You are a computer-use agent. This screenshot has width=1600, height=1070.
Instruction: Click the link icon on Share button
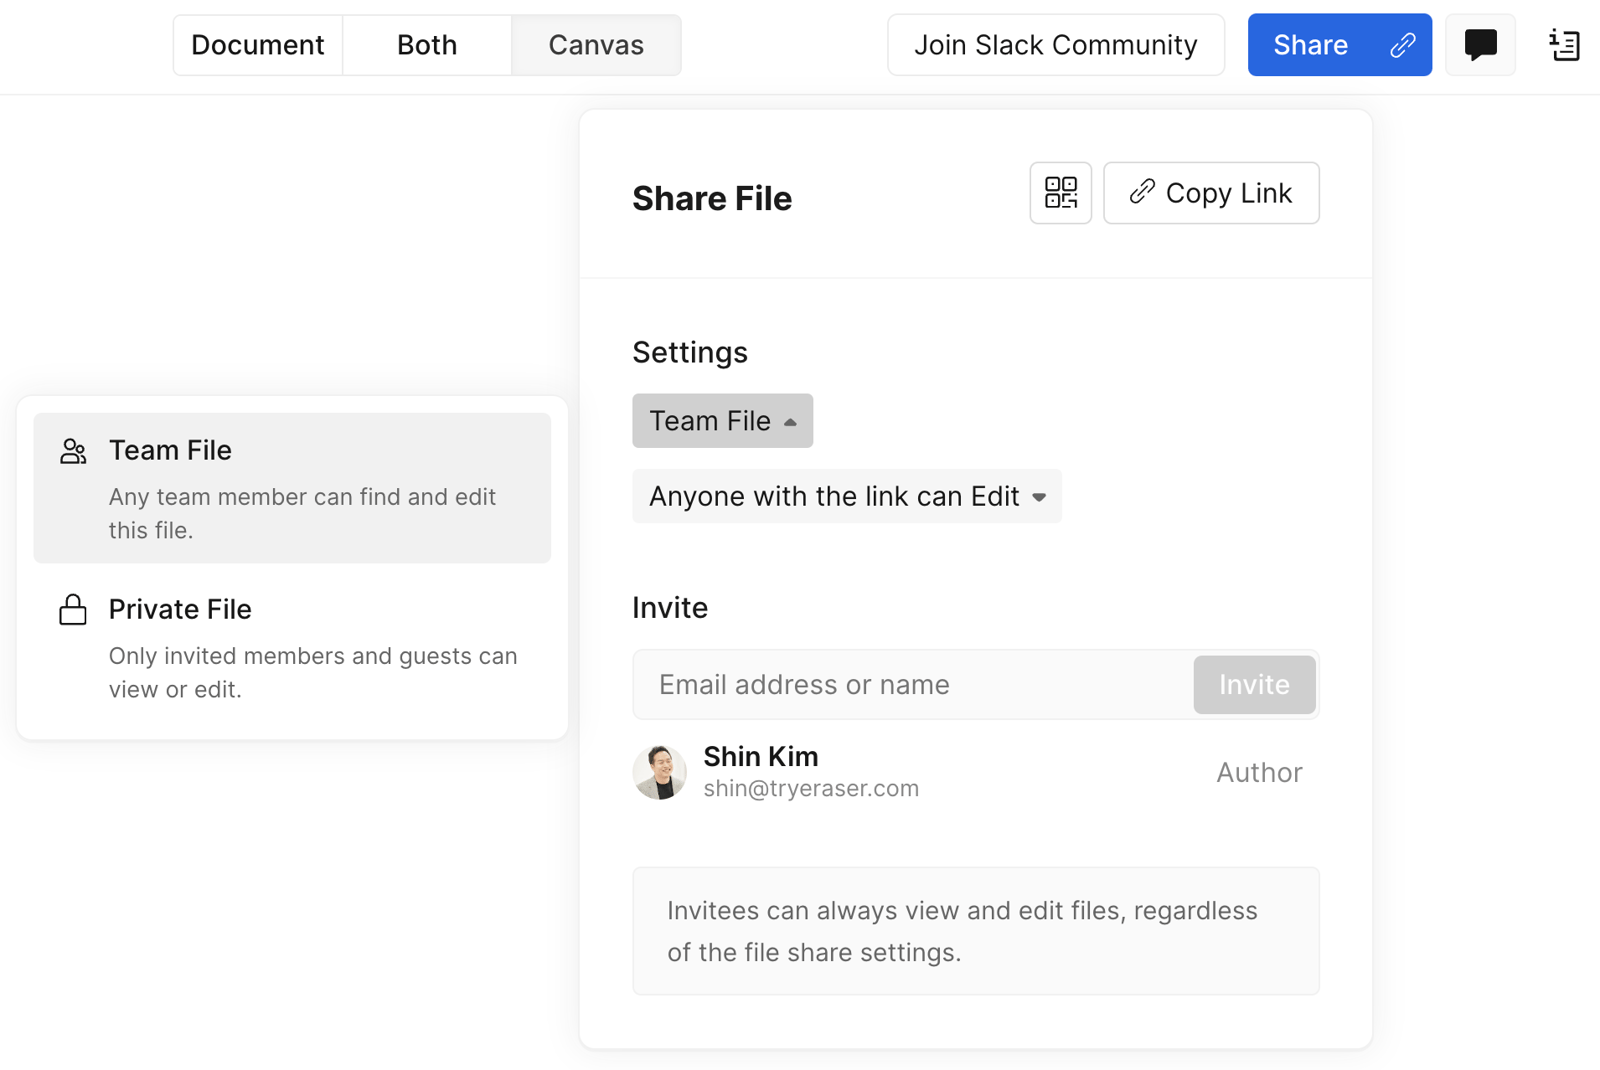click(x=1402, y=45)
